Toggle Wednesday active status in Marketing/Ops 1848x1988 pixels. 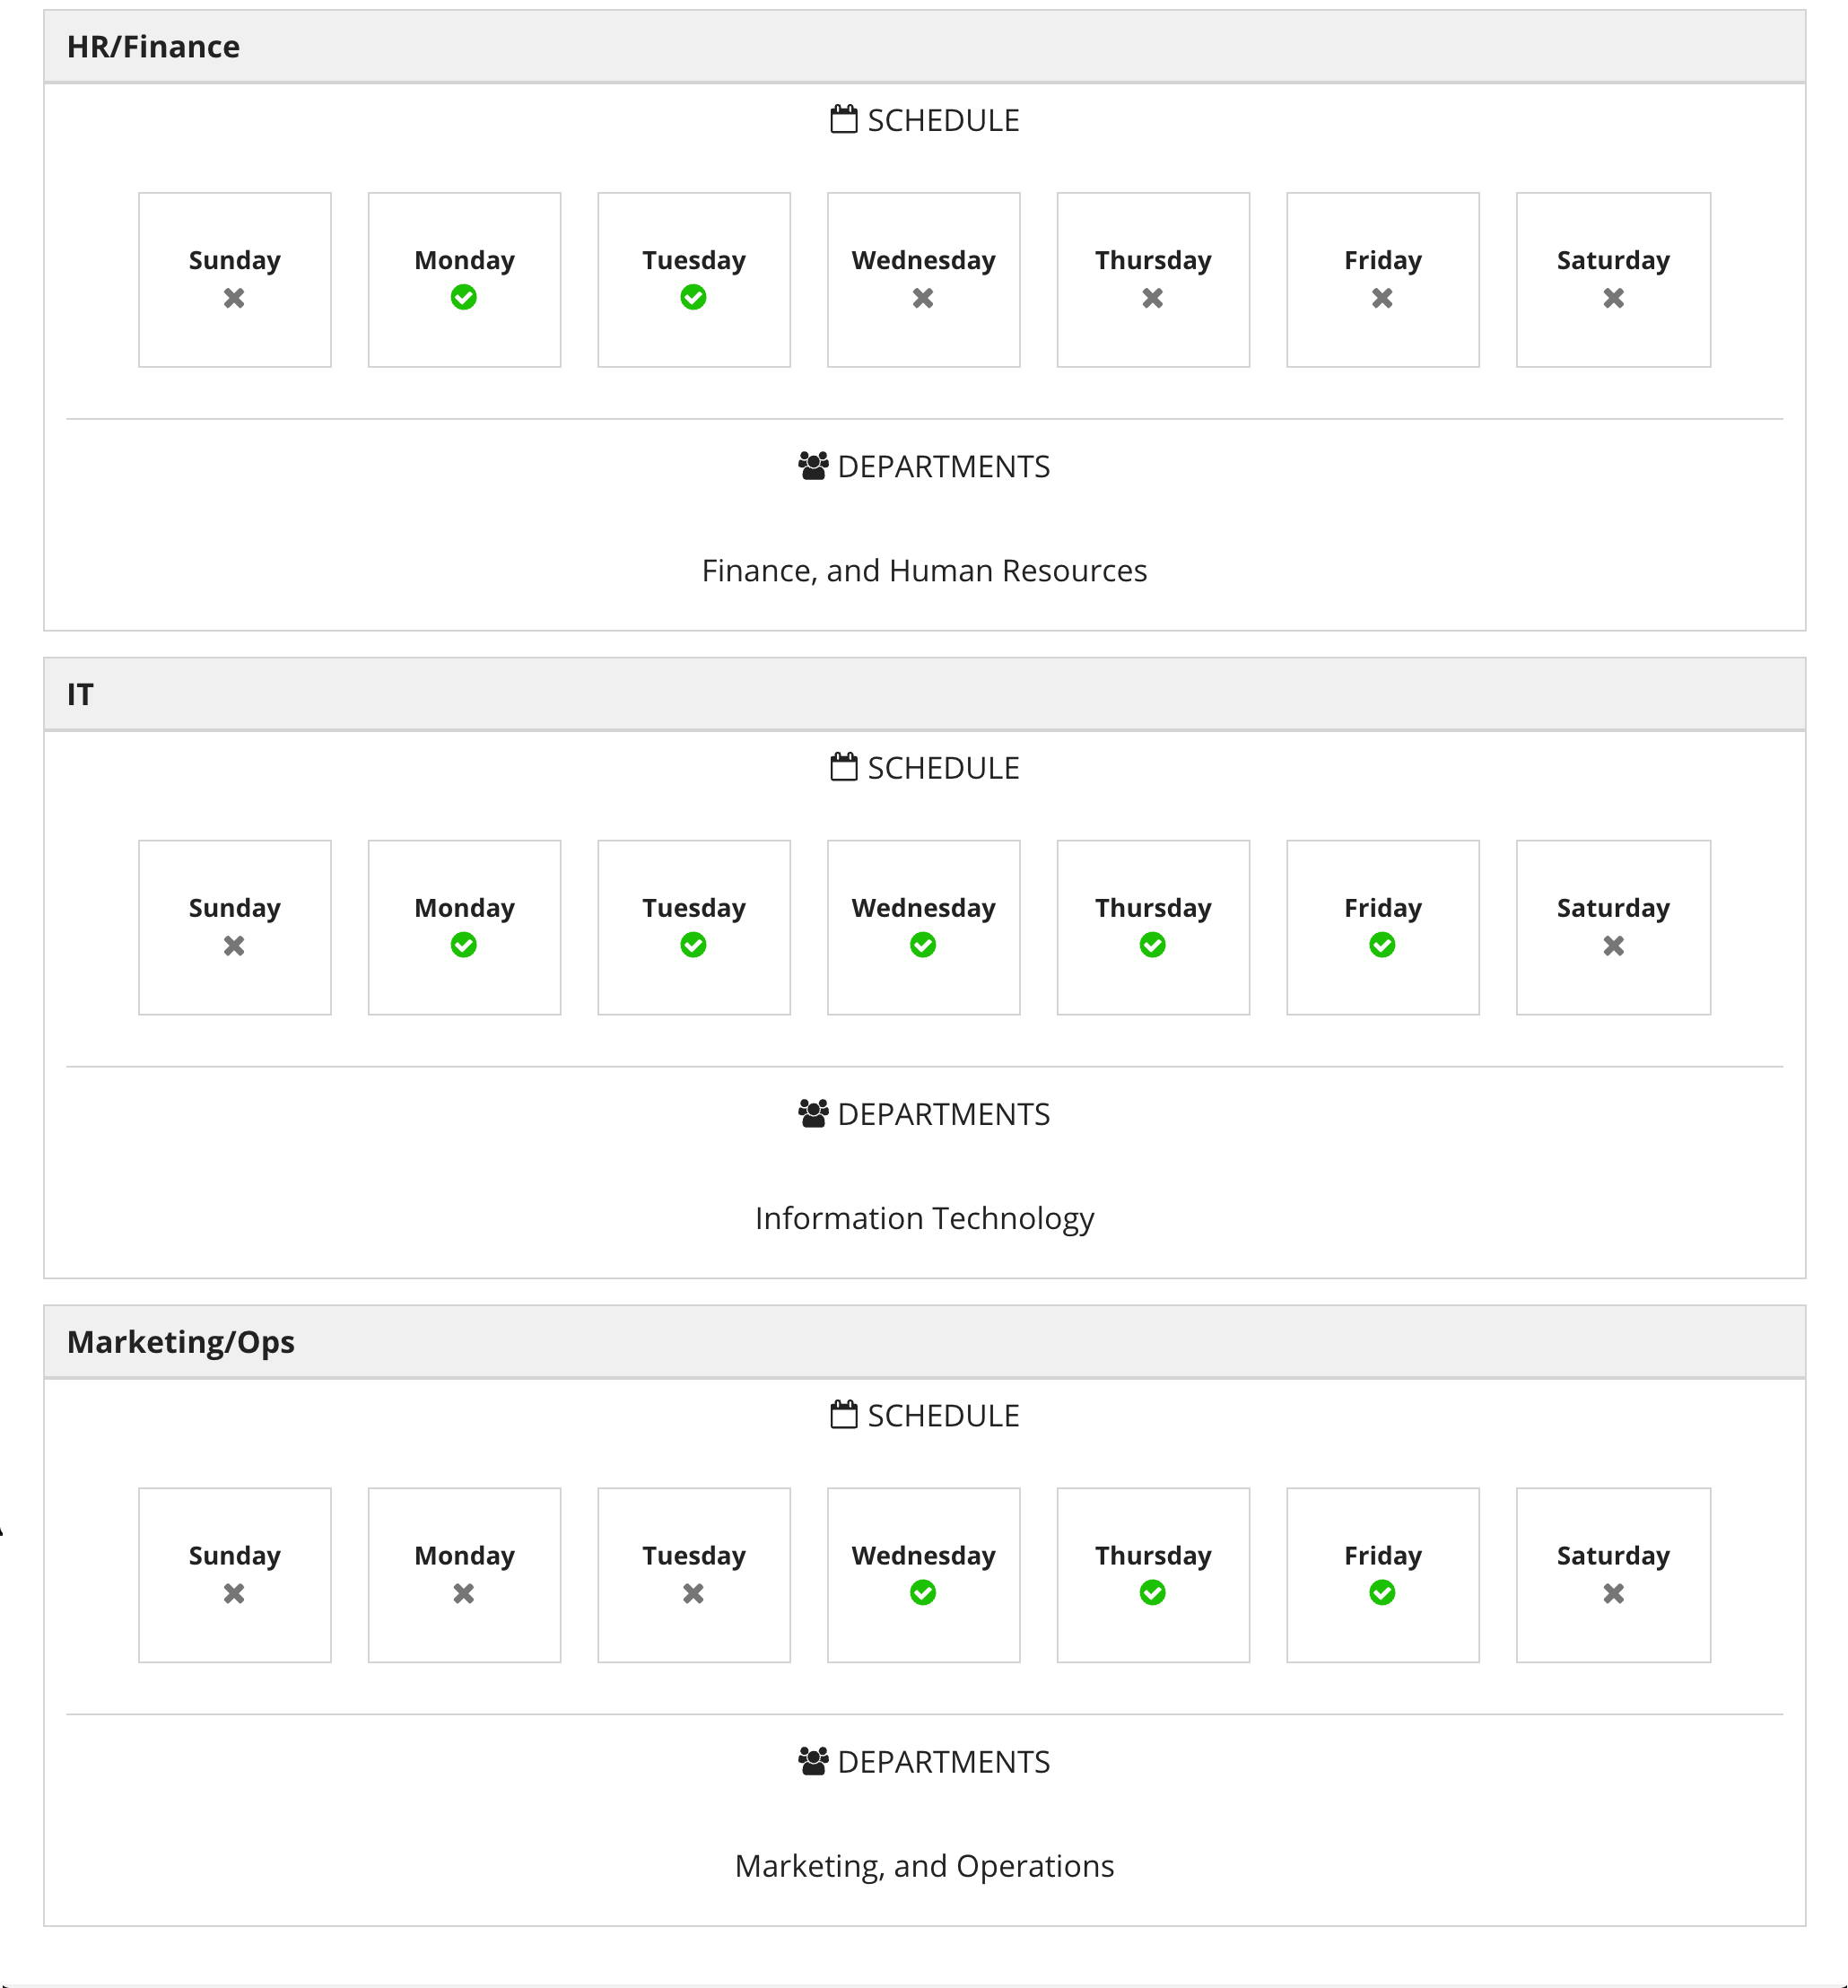[920, 1573]
